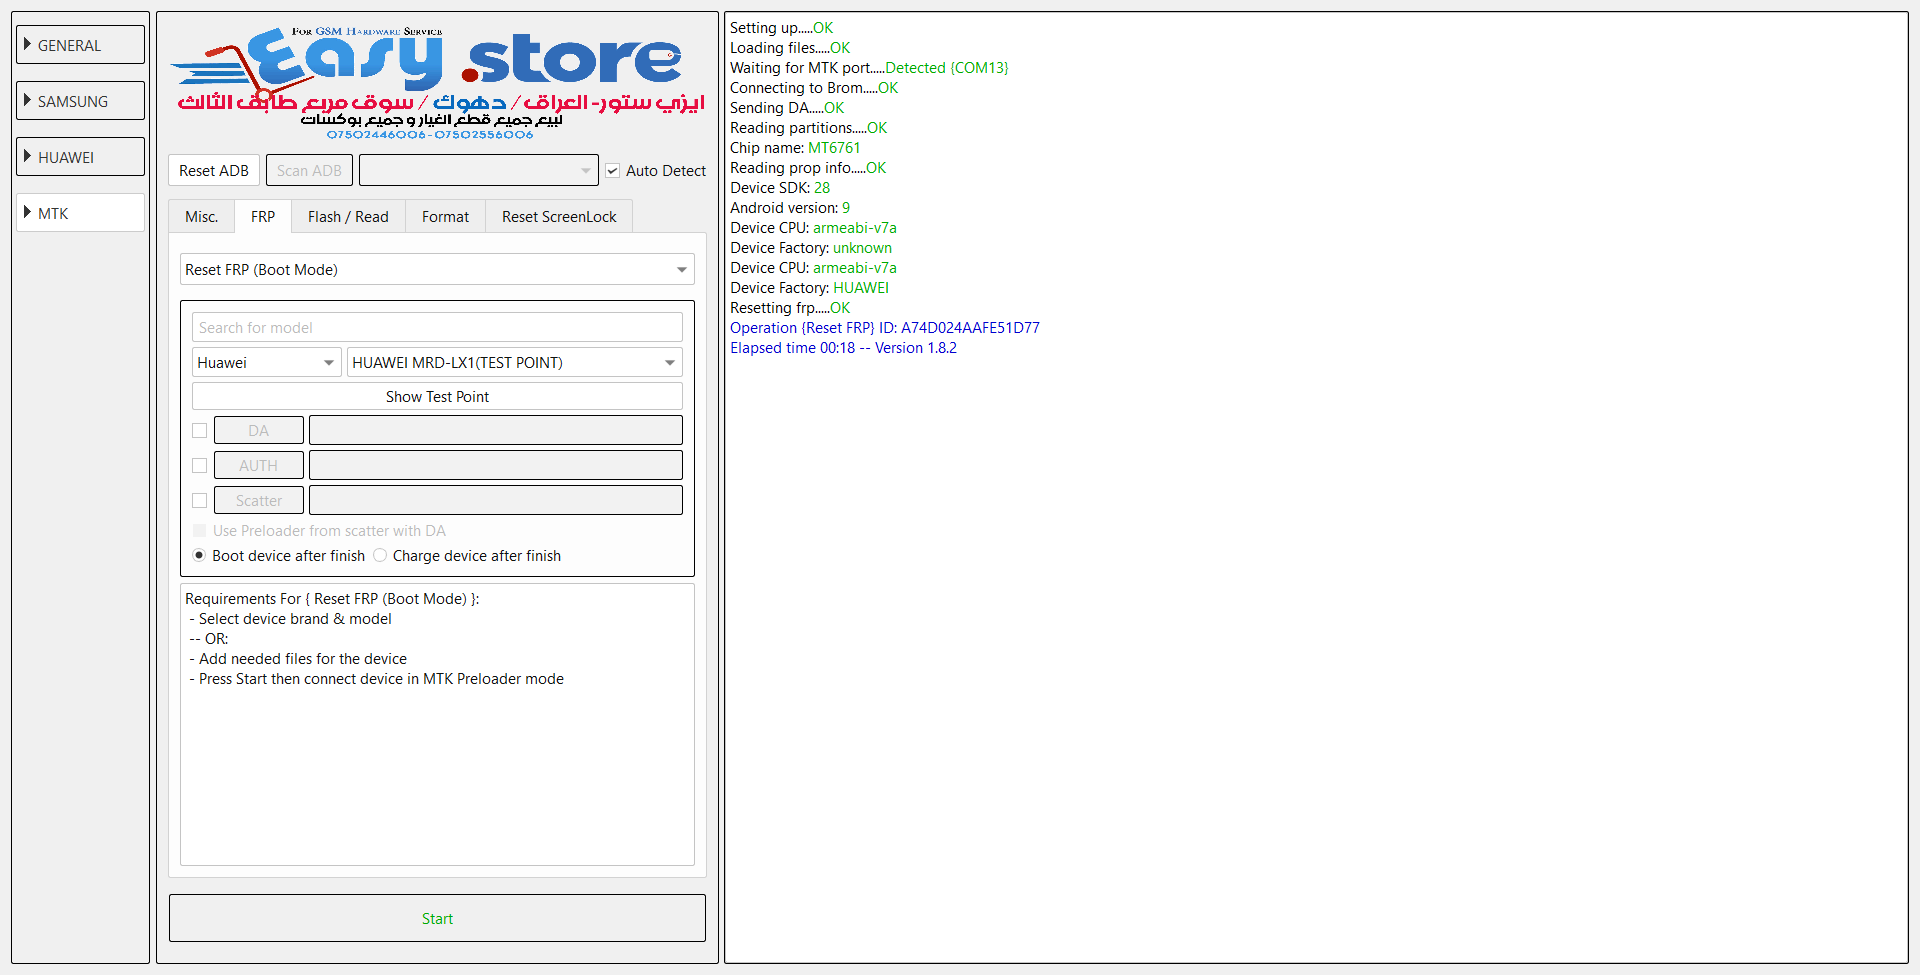Open the ADB device dropdown list
Image resolution: width=1920 pixels, height=975 pixels.
479,171
